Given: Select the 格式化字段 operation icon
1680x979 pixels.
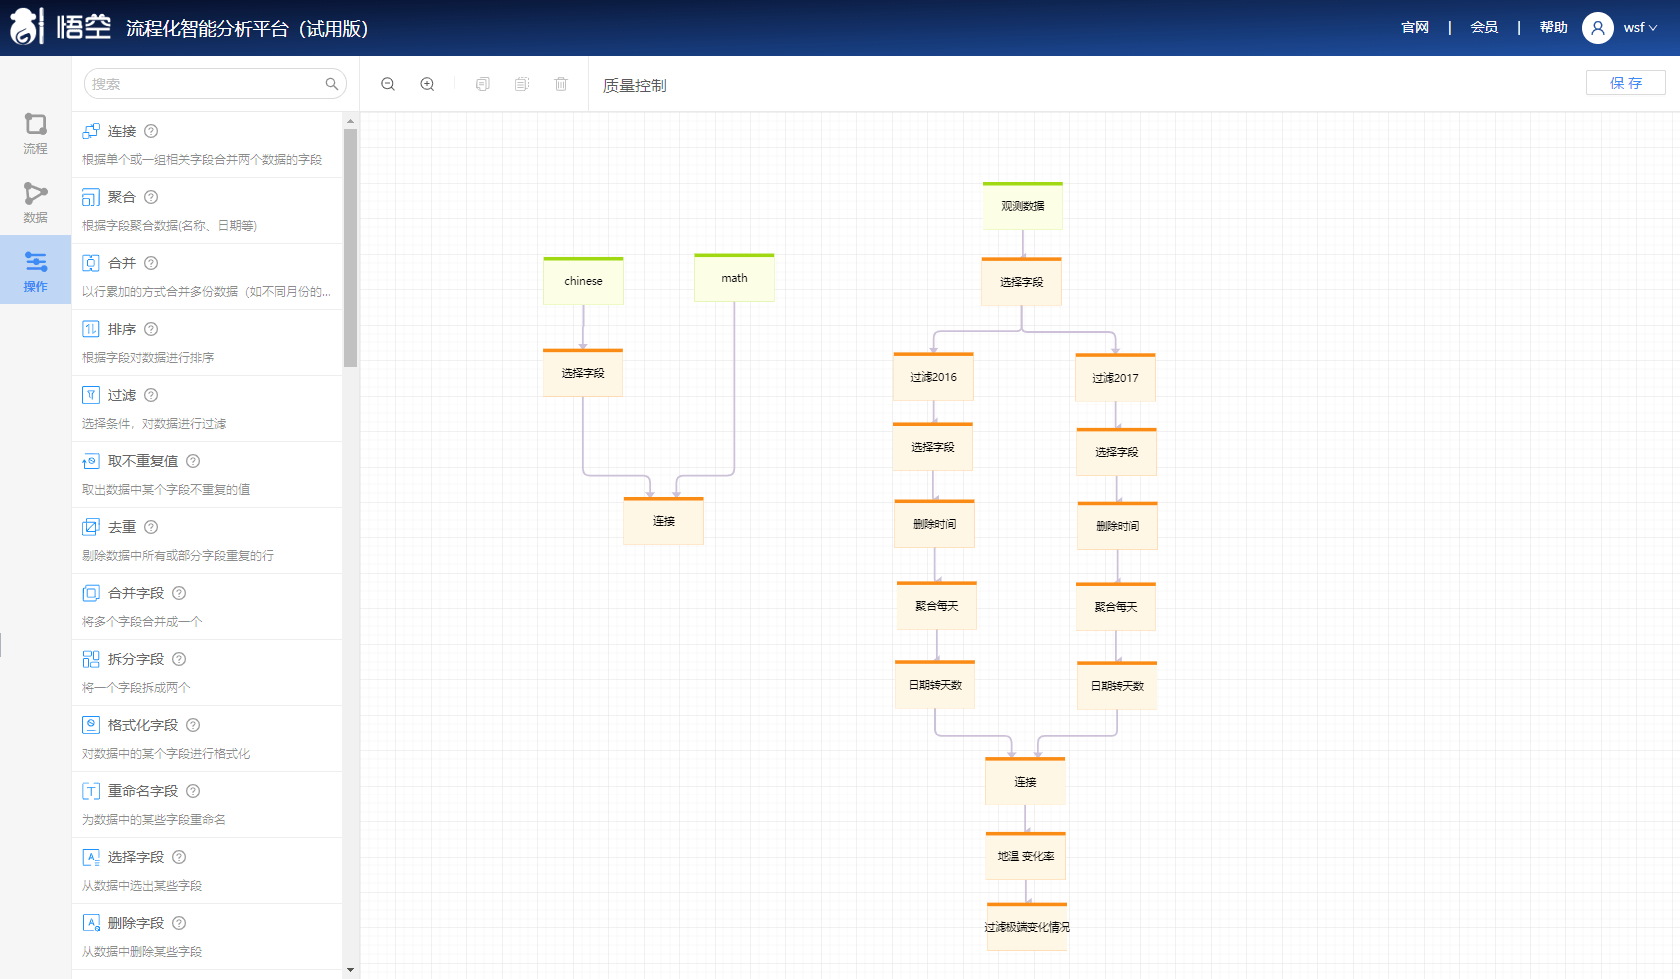Looking at the screenshot, I should click(91, 725).
